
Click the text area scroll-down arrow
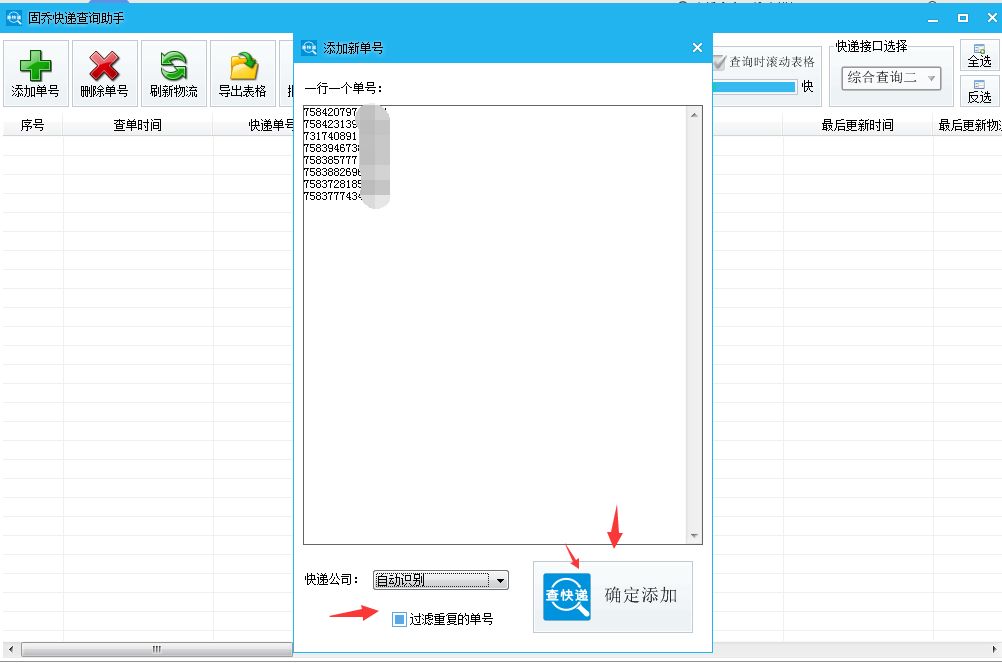[694, 536]
